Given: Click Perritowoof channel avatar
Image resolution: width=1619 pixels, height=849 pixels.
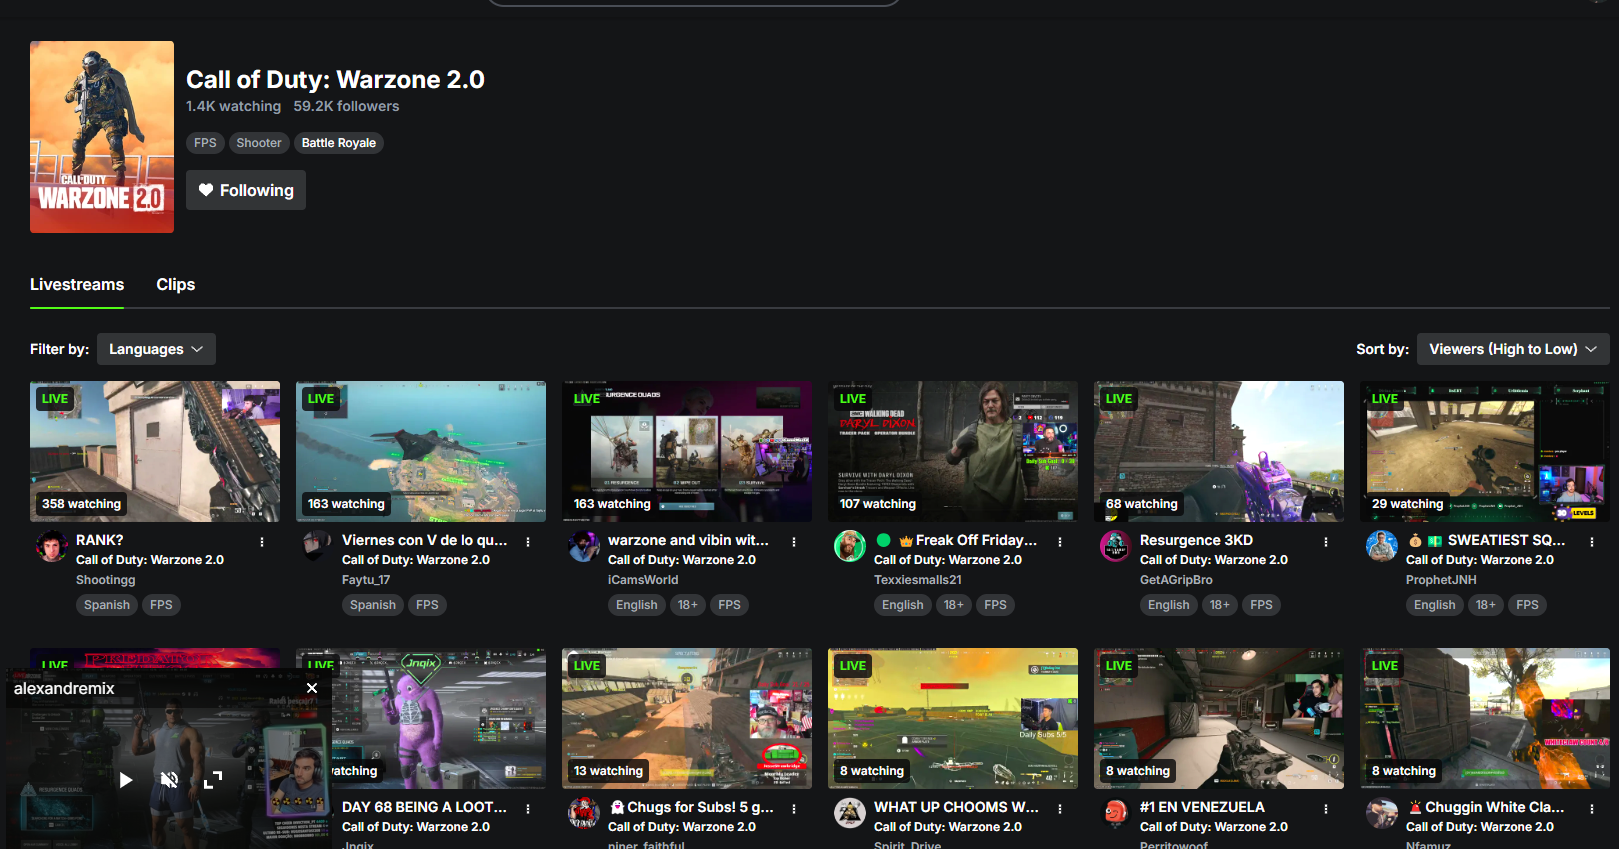Looking at the screenshot, I should pyautogui.click(x=1115, y=813).
